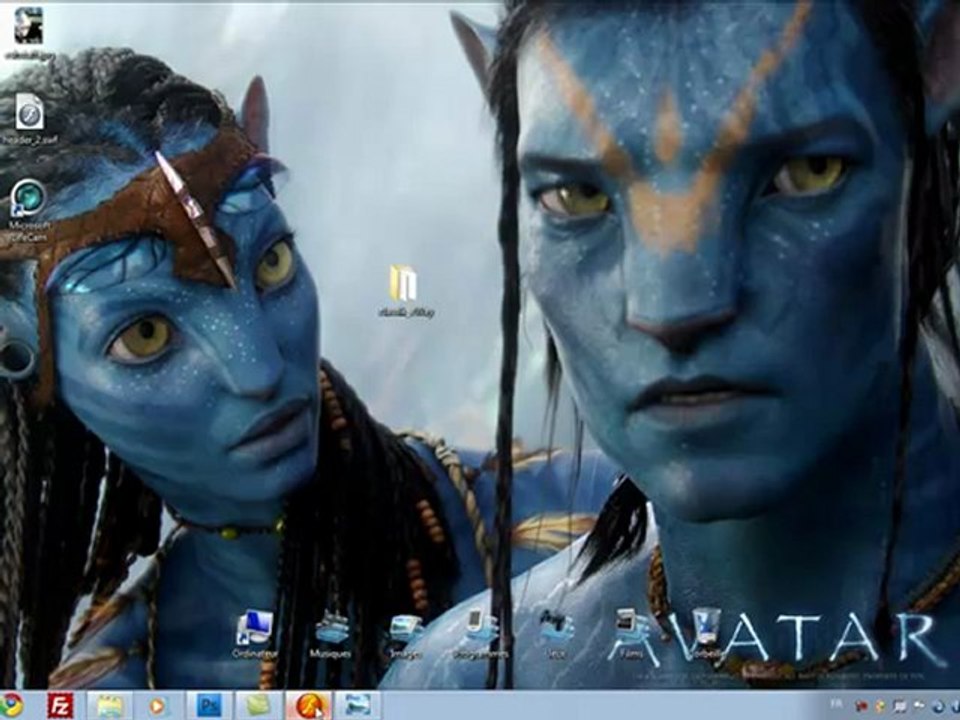
Task: Click the highlighted orange app taskbar button
Action: point(309,705)
